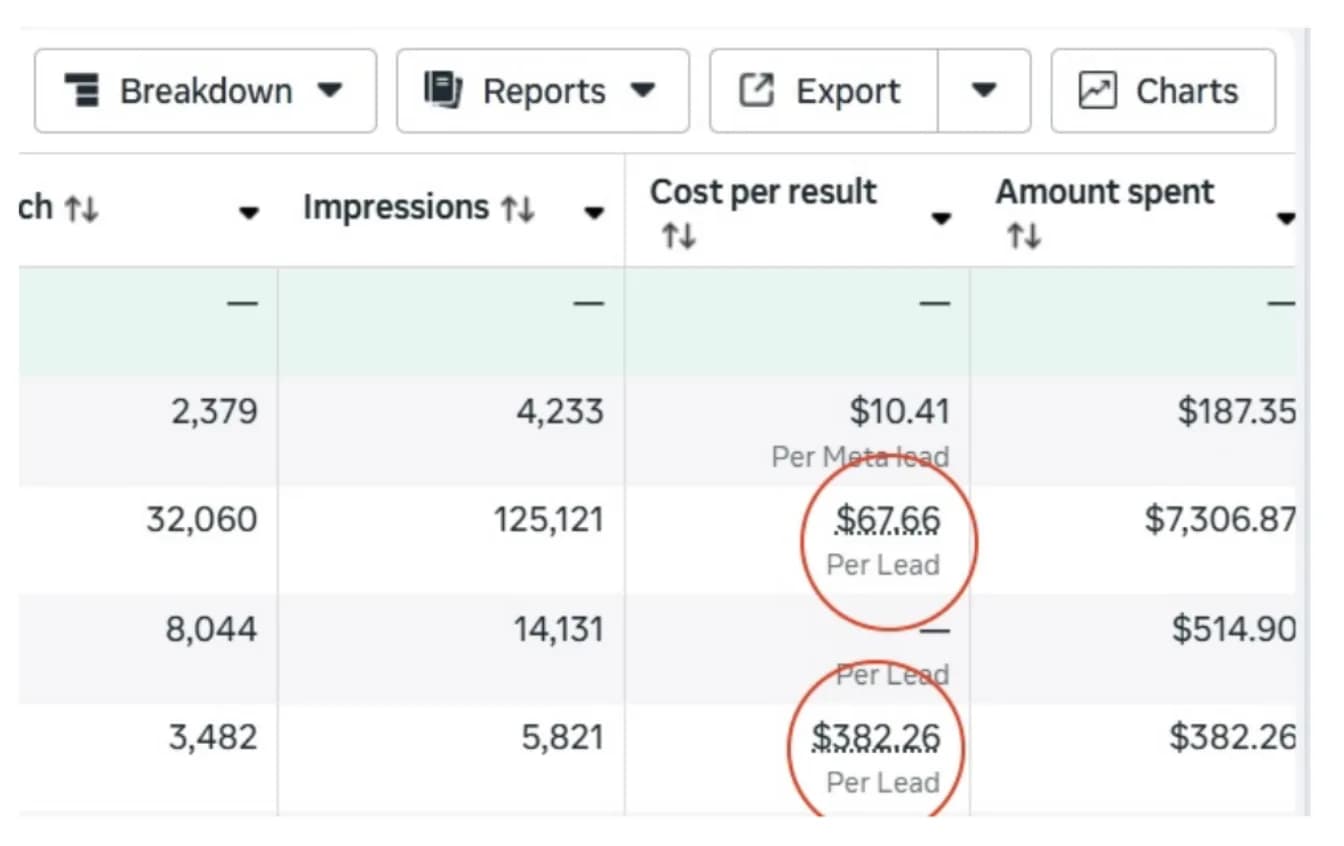Open the Cost per result column caret
The width and height of the screenshot is (1344, 846).
tap(941, 219)
